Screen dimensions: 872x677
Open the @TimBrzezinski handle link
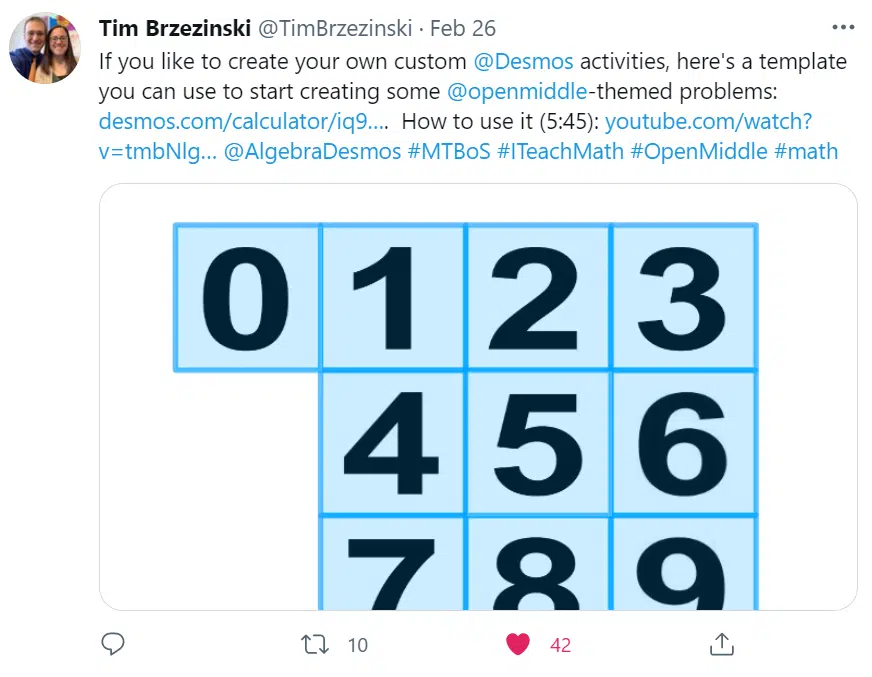point(335,28)
